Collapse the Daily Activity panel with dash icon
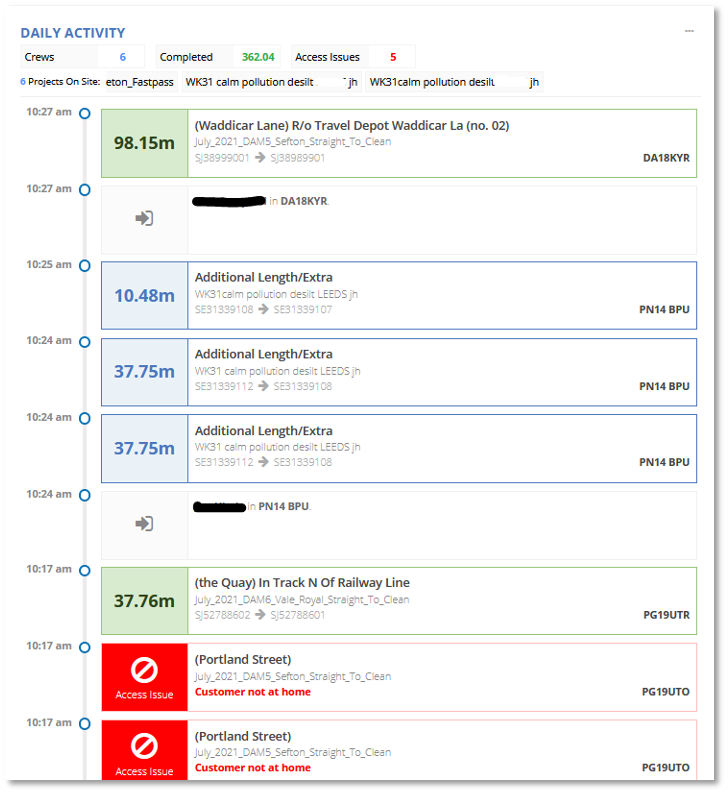The width and height of the screenshot is (728, 794). [689, 31]
